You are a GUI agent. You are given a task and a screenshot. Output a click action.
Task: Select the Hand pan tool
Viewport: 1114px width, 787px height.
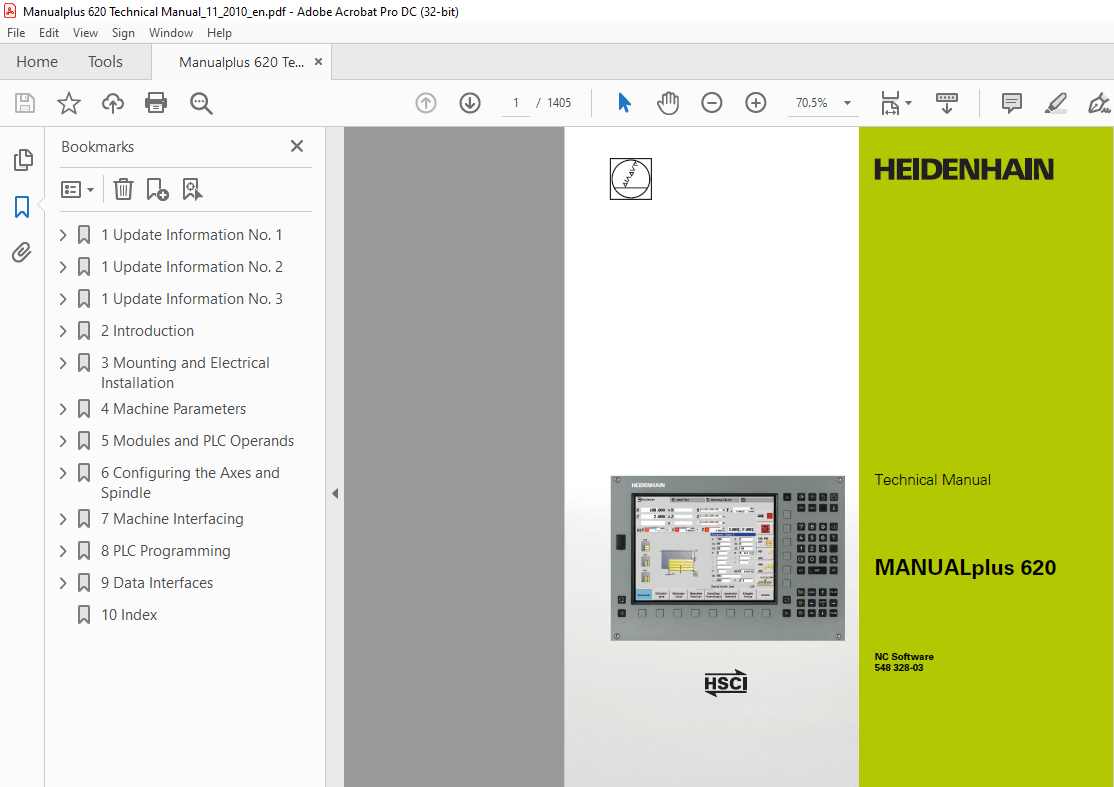(668, 103)
